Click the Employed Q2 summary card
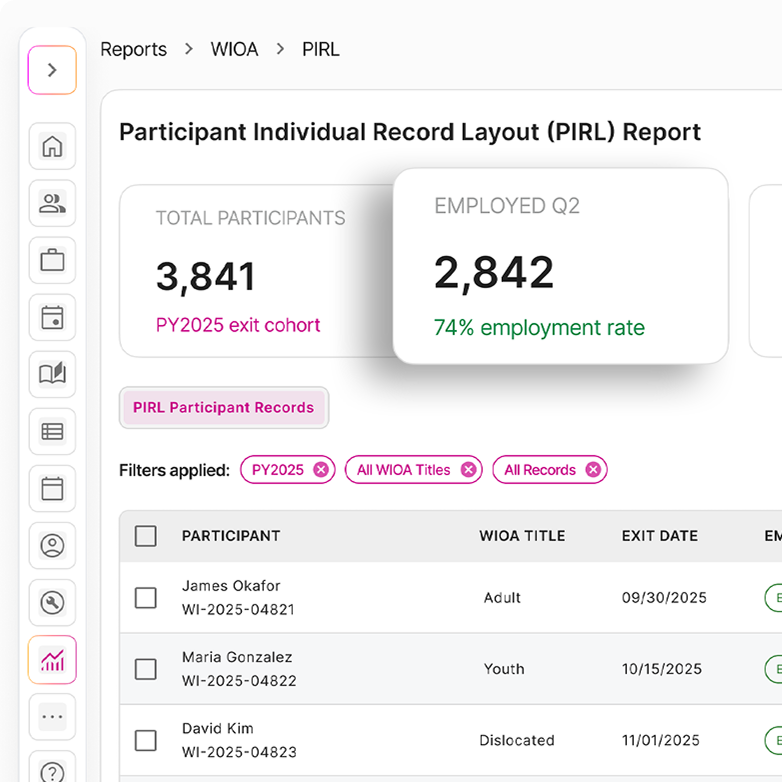The image size is (782, 782). pos(560,266)
